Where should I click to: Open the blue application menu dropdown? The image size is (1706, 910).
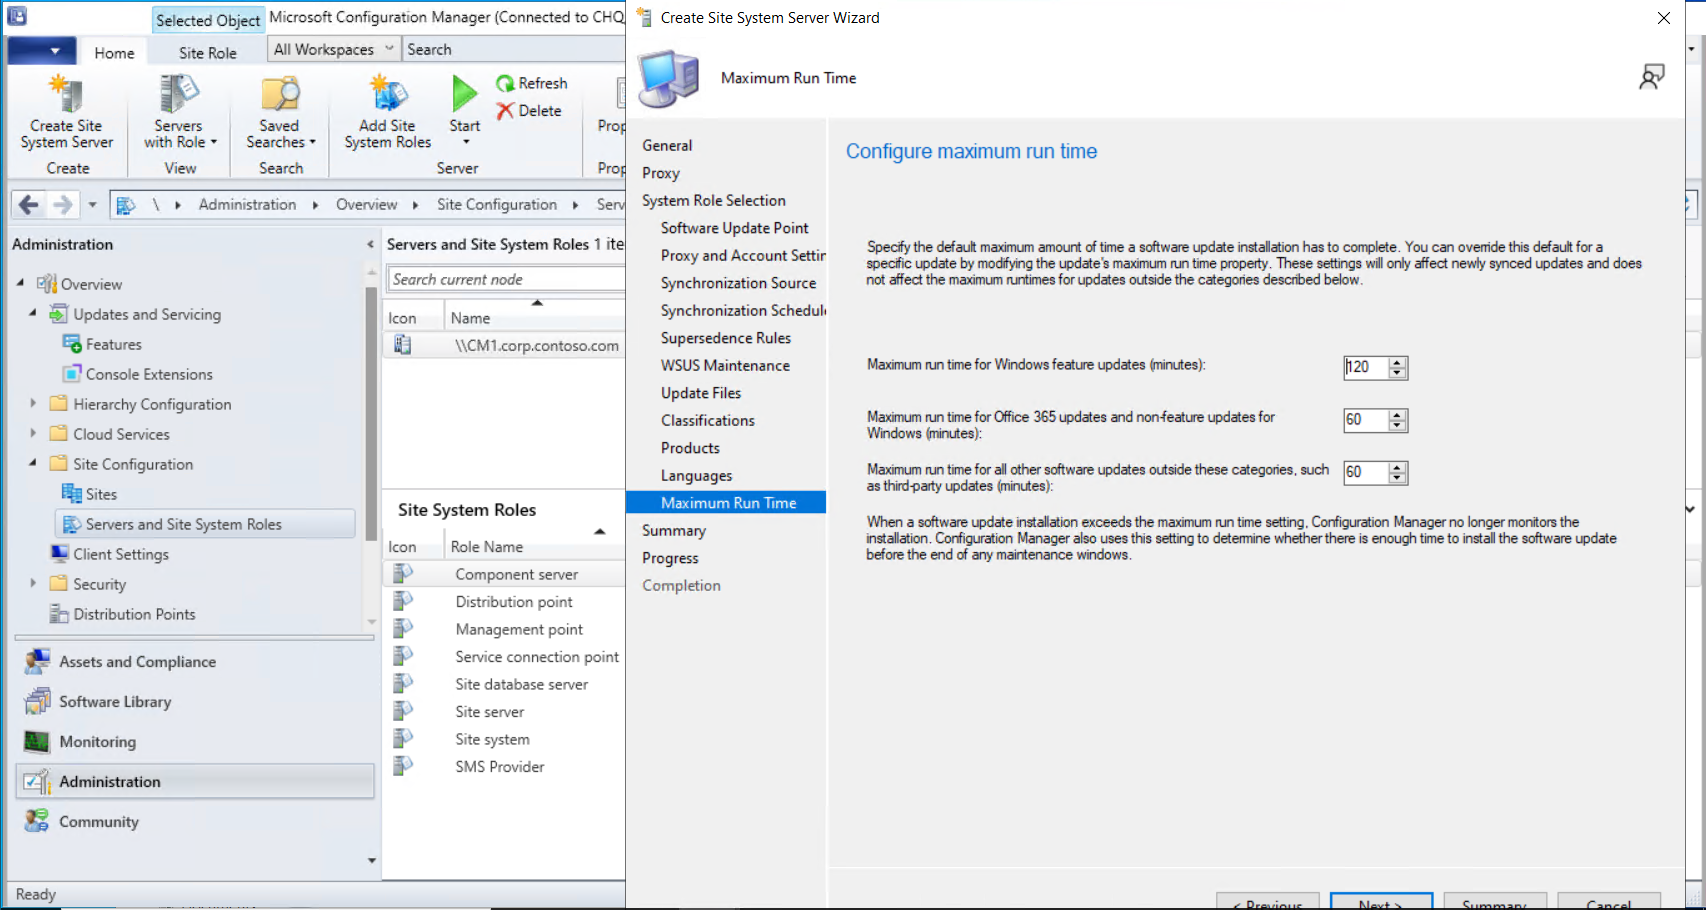click(41, 51)
